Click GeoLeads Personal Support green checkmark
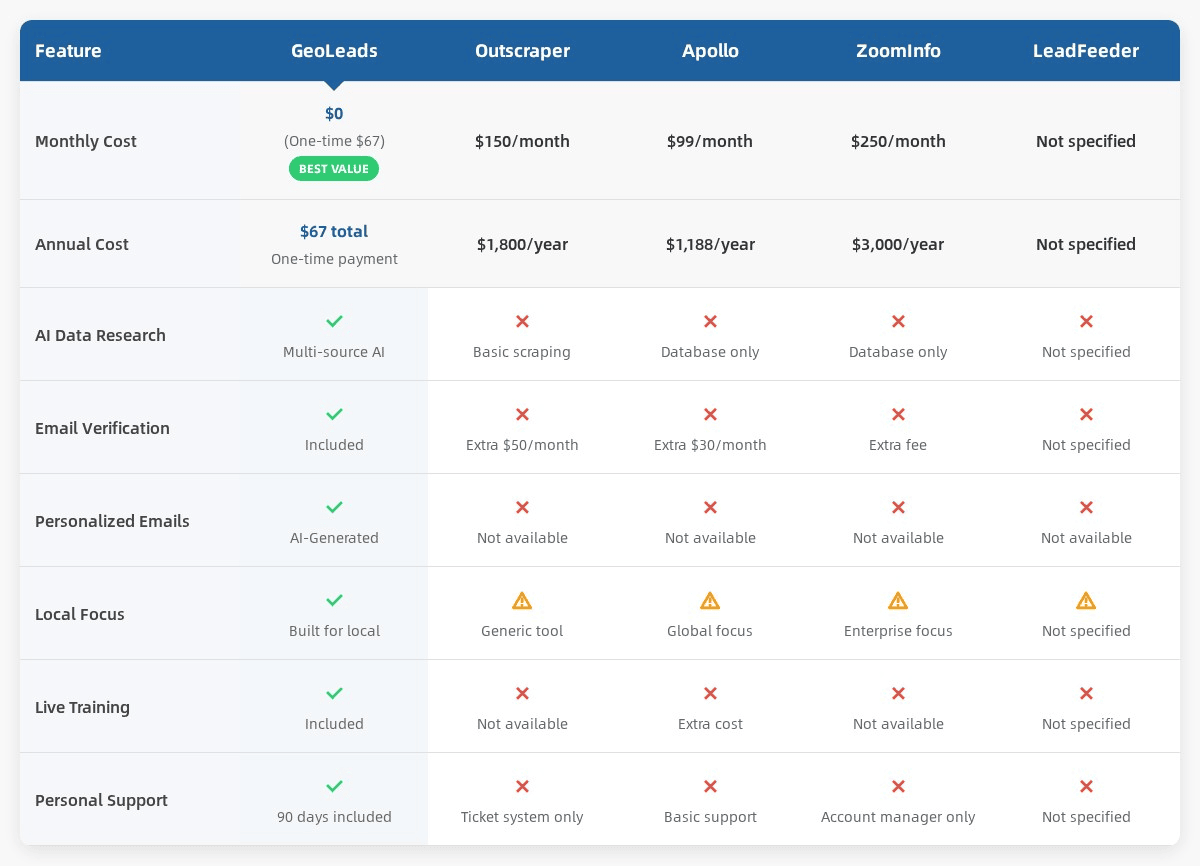Viewport: 1200px width, 866px height. (334, 786)
